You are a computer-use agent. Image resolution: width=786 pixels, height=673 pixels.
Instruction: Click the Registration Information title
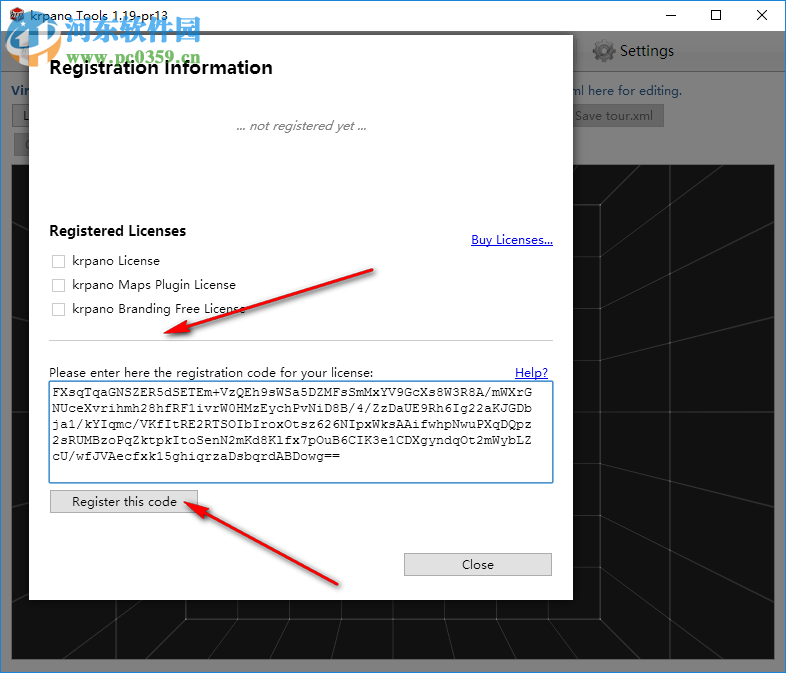[161, 68]
